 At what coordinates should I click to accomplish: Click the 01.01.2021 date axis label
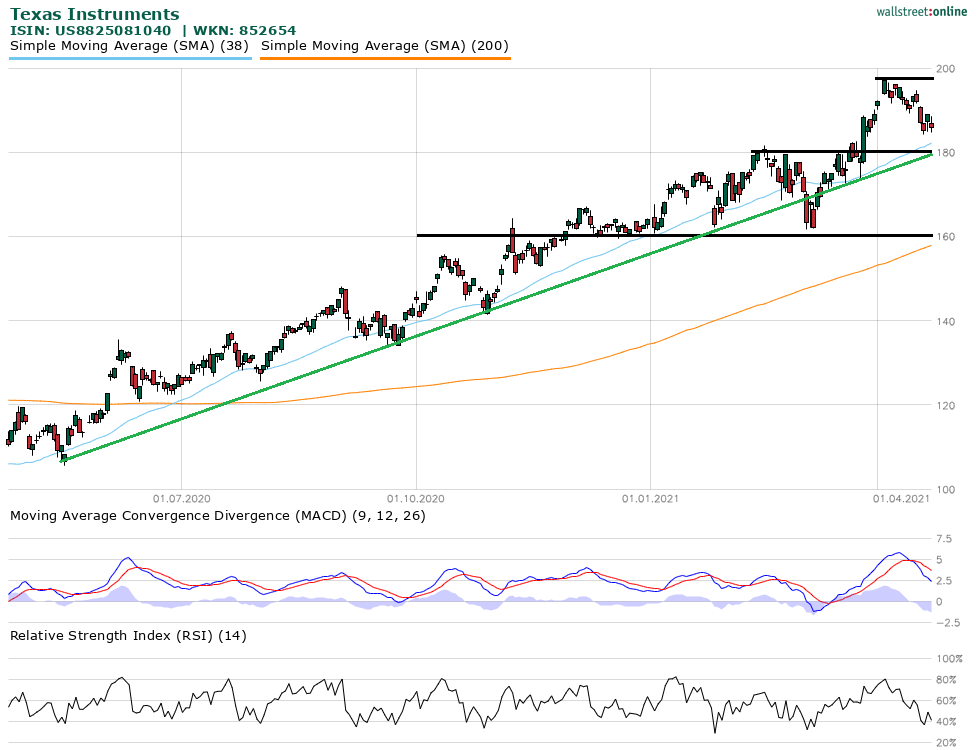point(650,497)
